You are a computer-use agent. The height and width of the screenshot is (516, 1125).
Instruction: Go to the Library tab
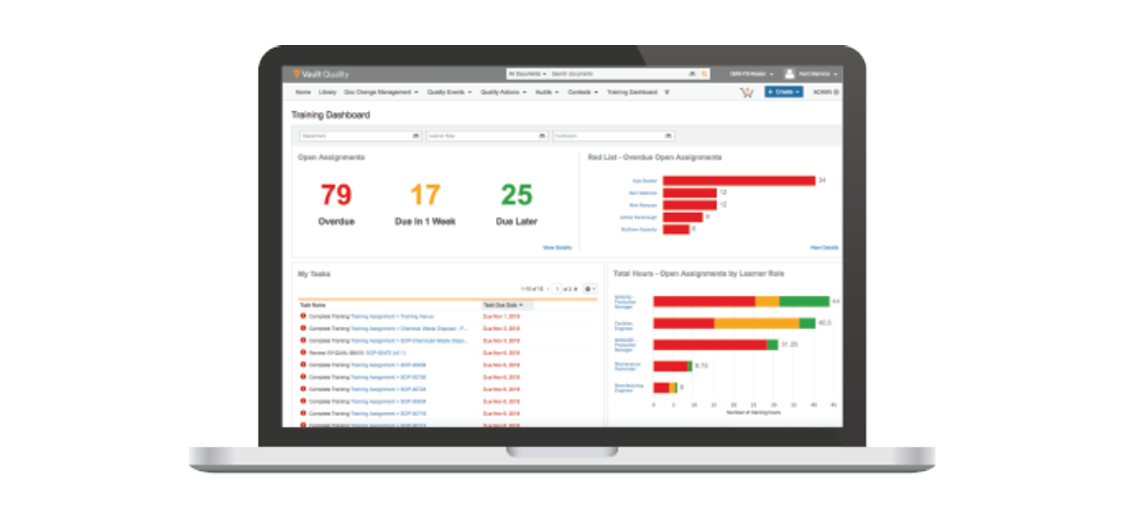[x=327, y=92]
